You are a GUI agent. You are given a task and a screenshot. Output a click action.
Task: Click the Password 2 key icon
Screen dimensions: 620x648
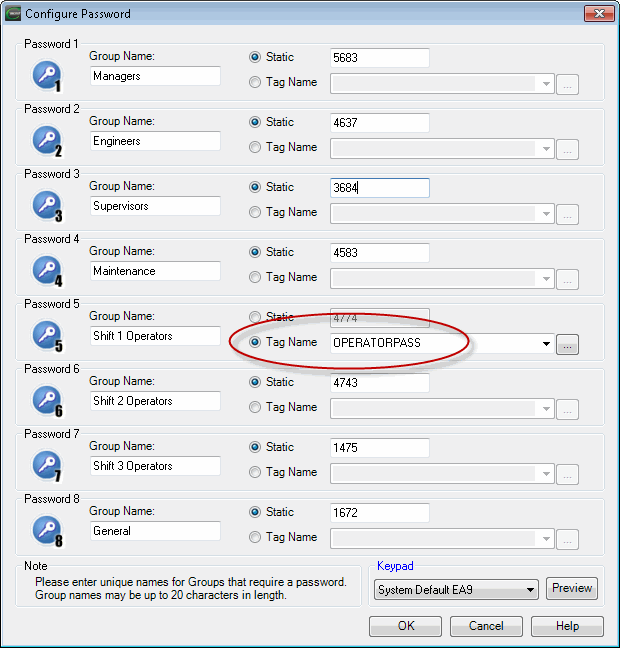[49, 141]
